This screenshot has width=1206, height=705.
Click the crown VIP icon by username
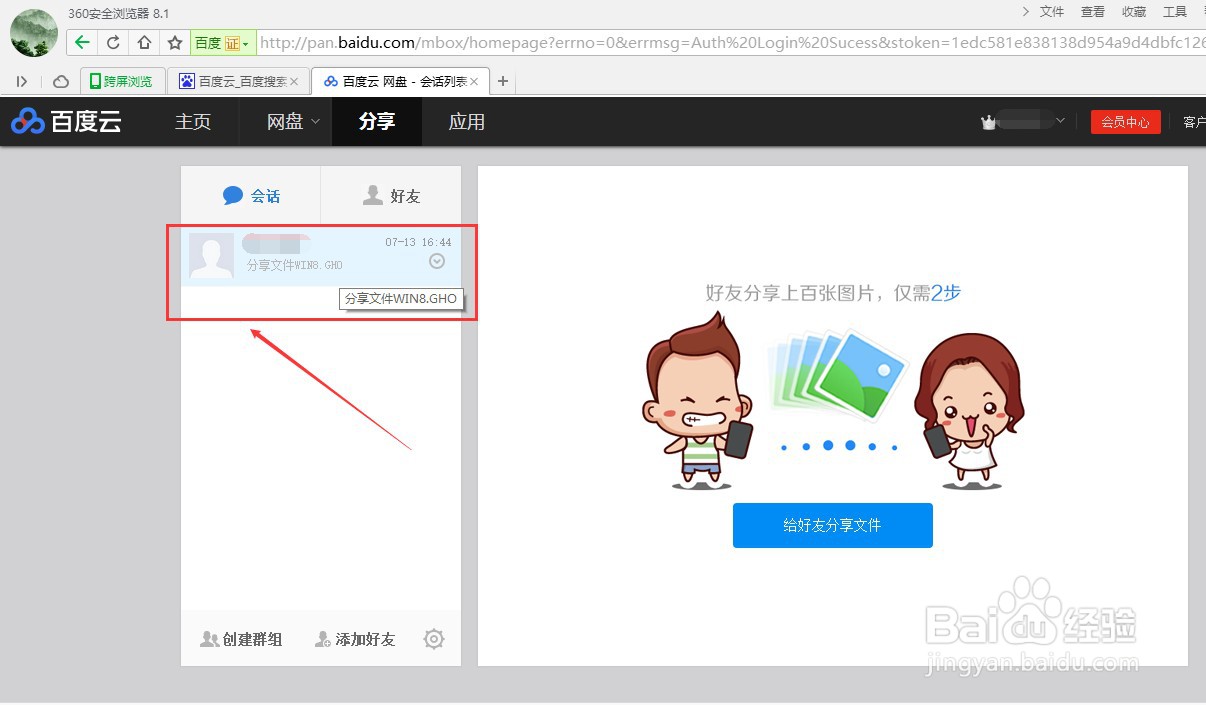(x=989, y=122)
